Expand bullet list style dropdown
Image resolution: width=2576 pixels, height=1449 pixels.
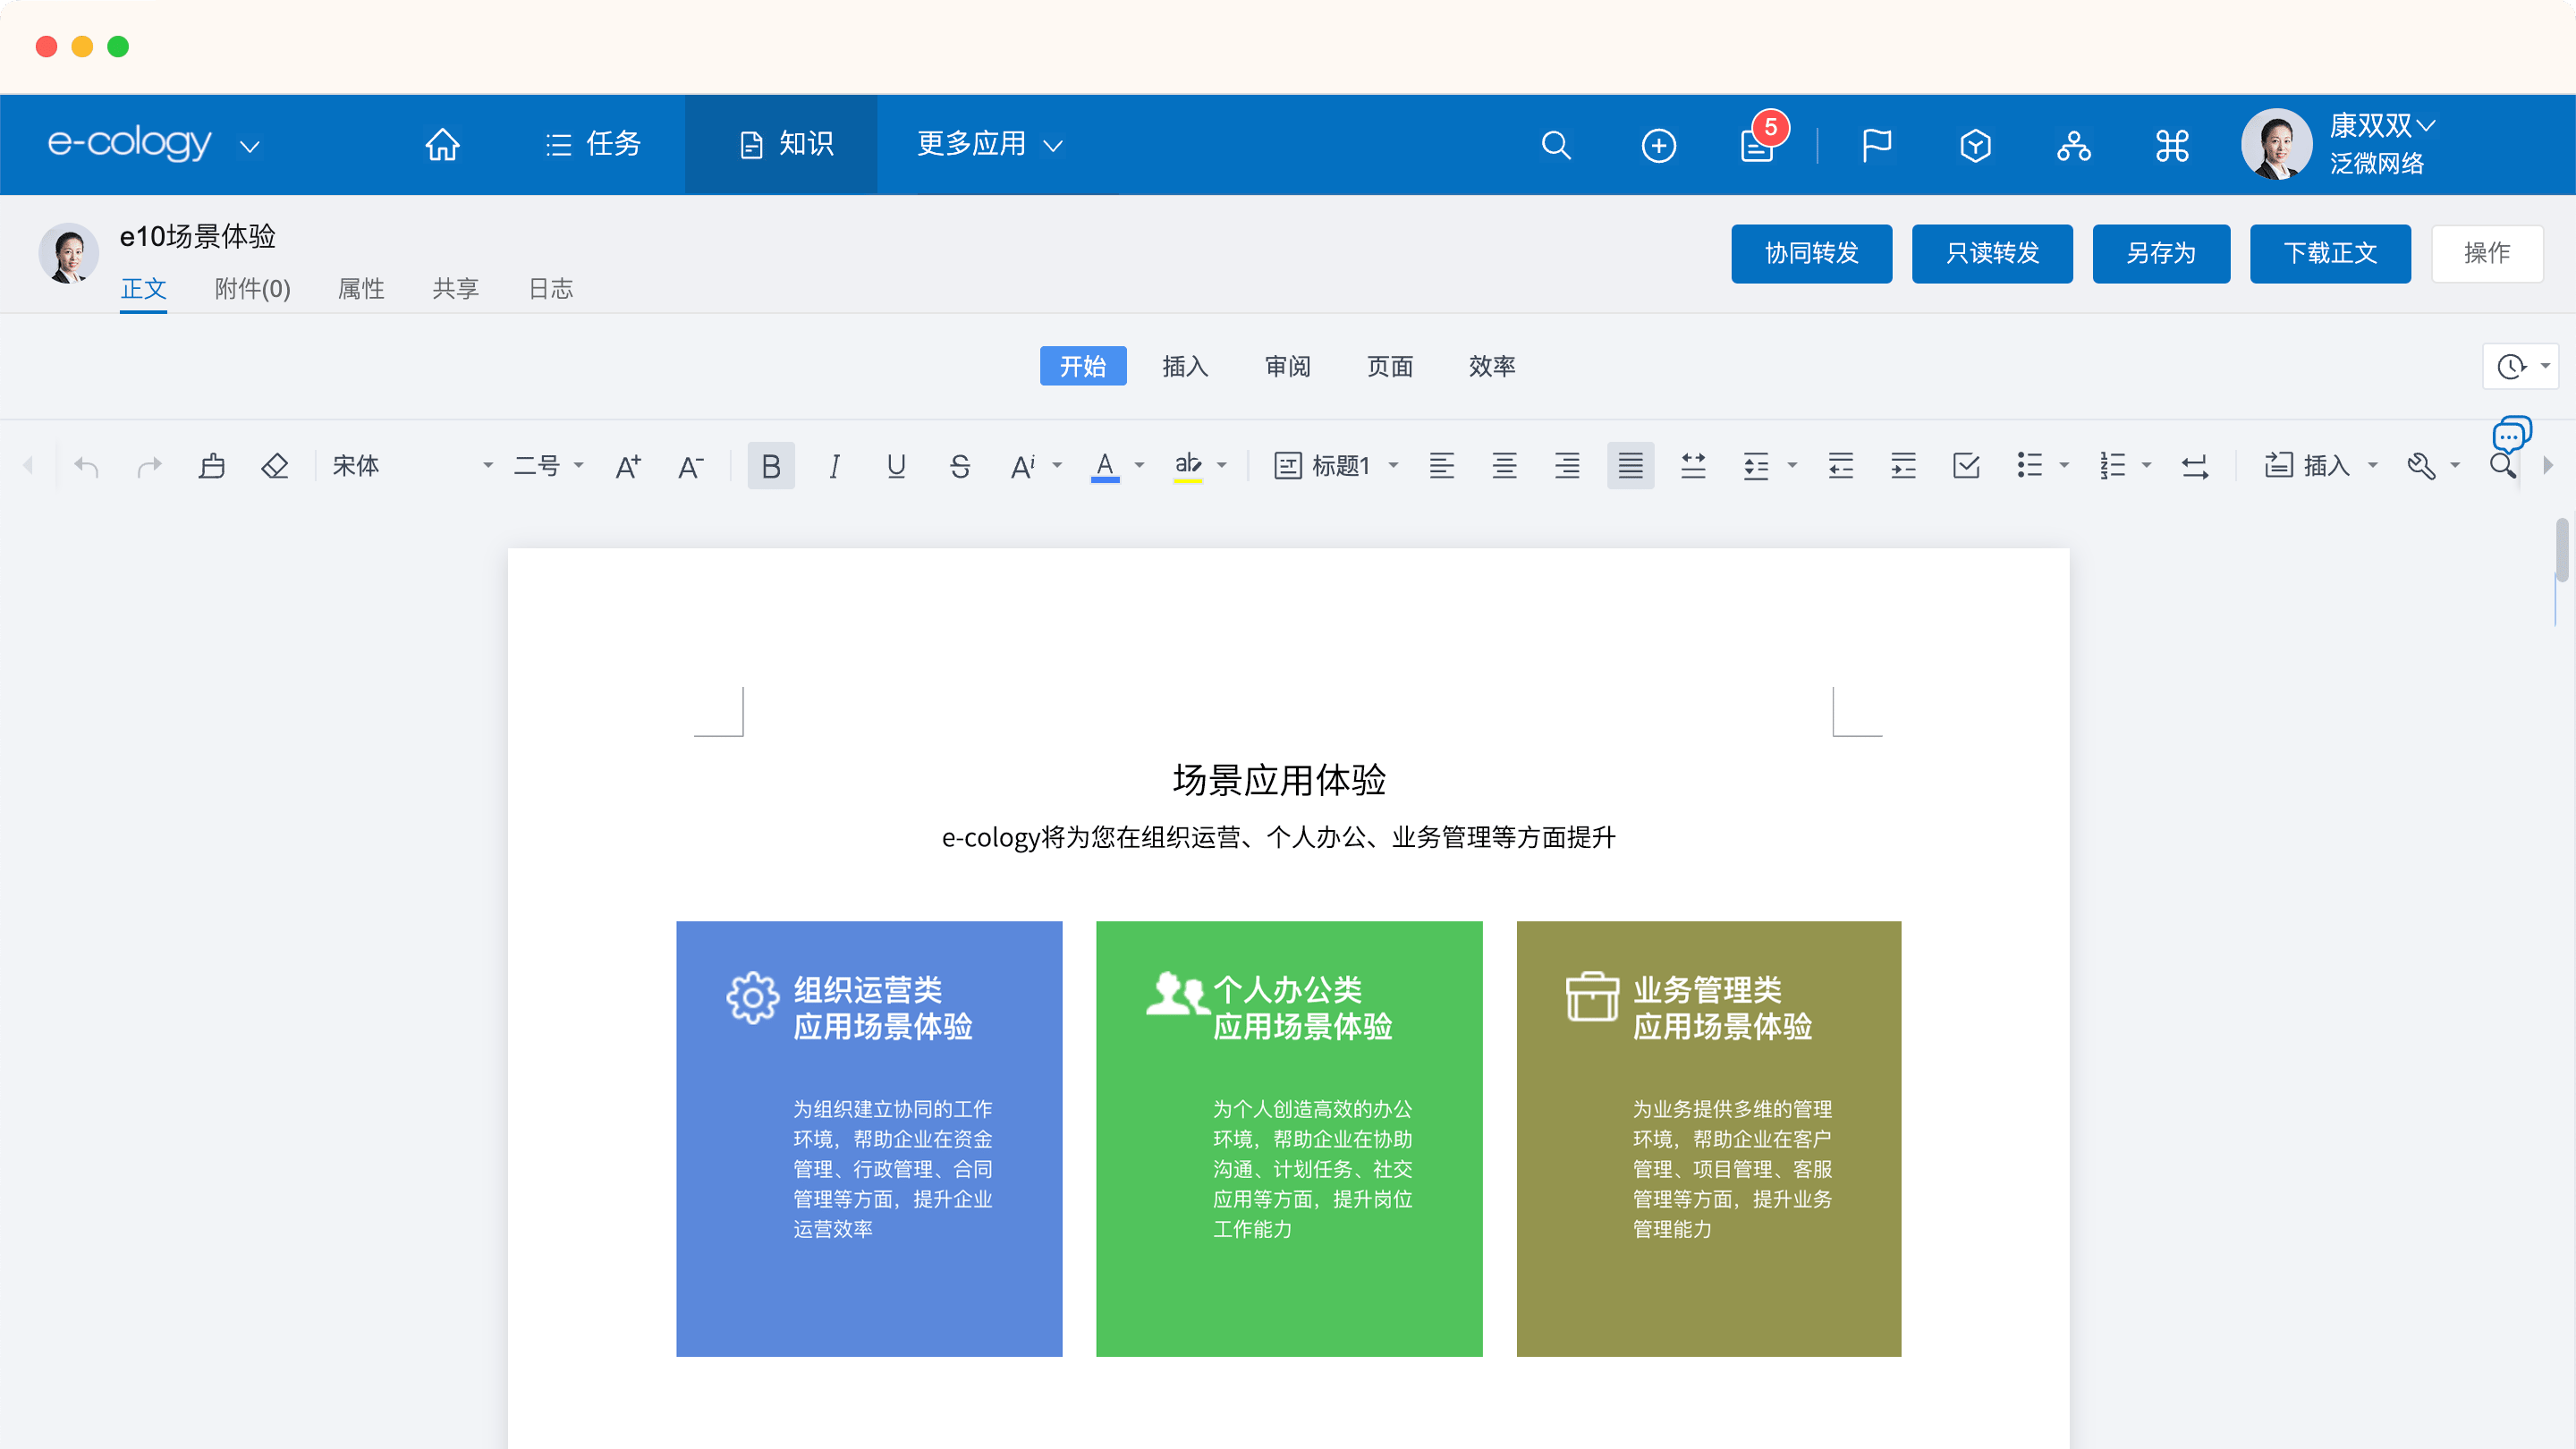[2063, 466]
